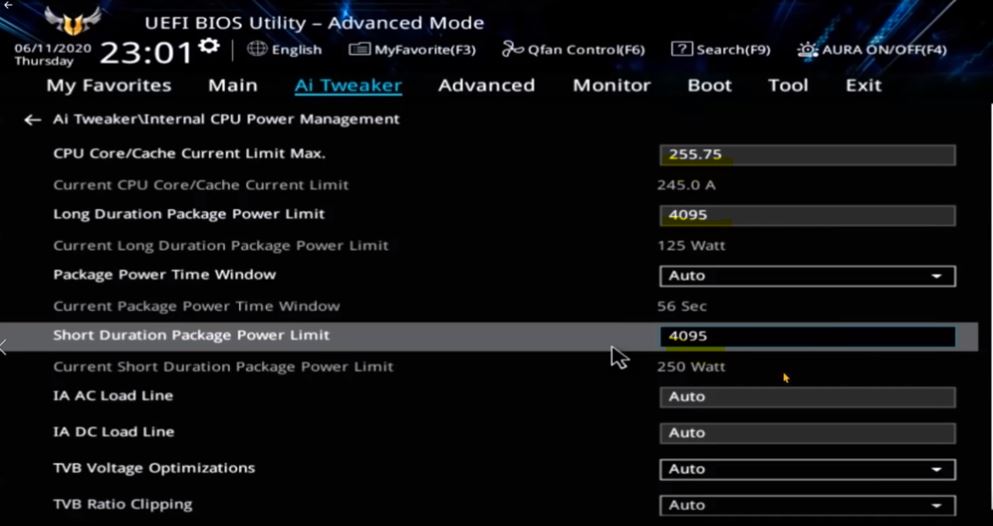
Task: Click CPU Core/Cache Current Limit Max. label
Action: click(x=189, y=153)
